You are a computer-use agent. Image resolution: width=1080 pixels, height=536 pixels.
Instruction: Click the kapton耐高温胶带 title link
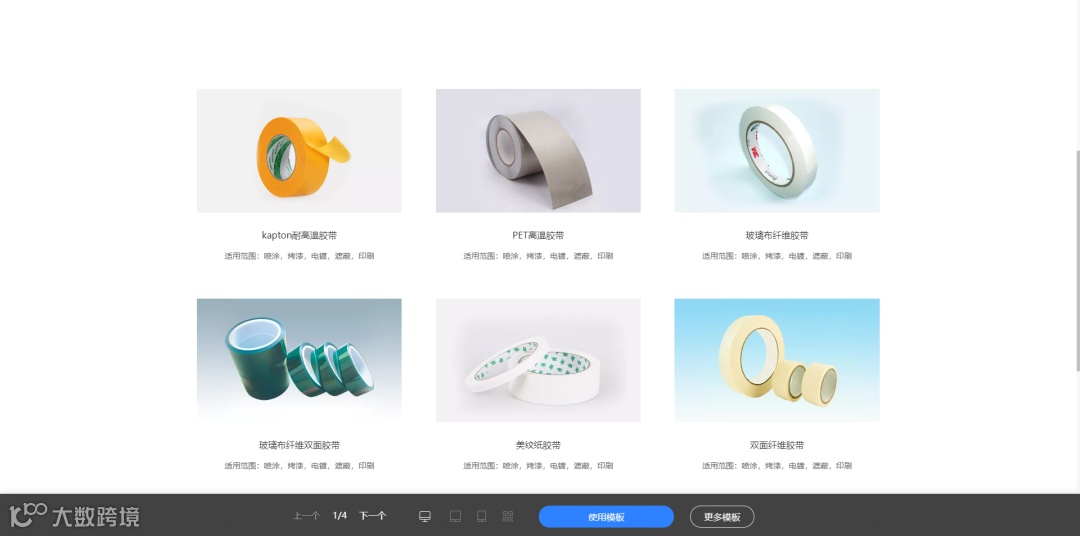299,235
